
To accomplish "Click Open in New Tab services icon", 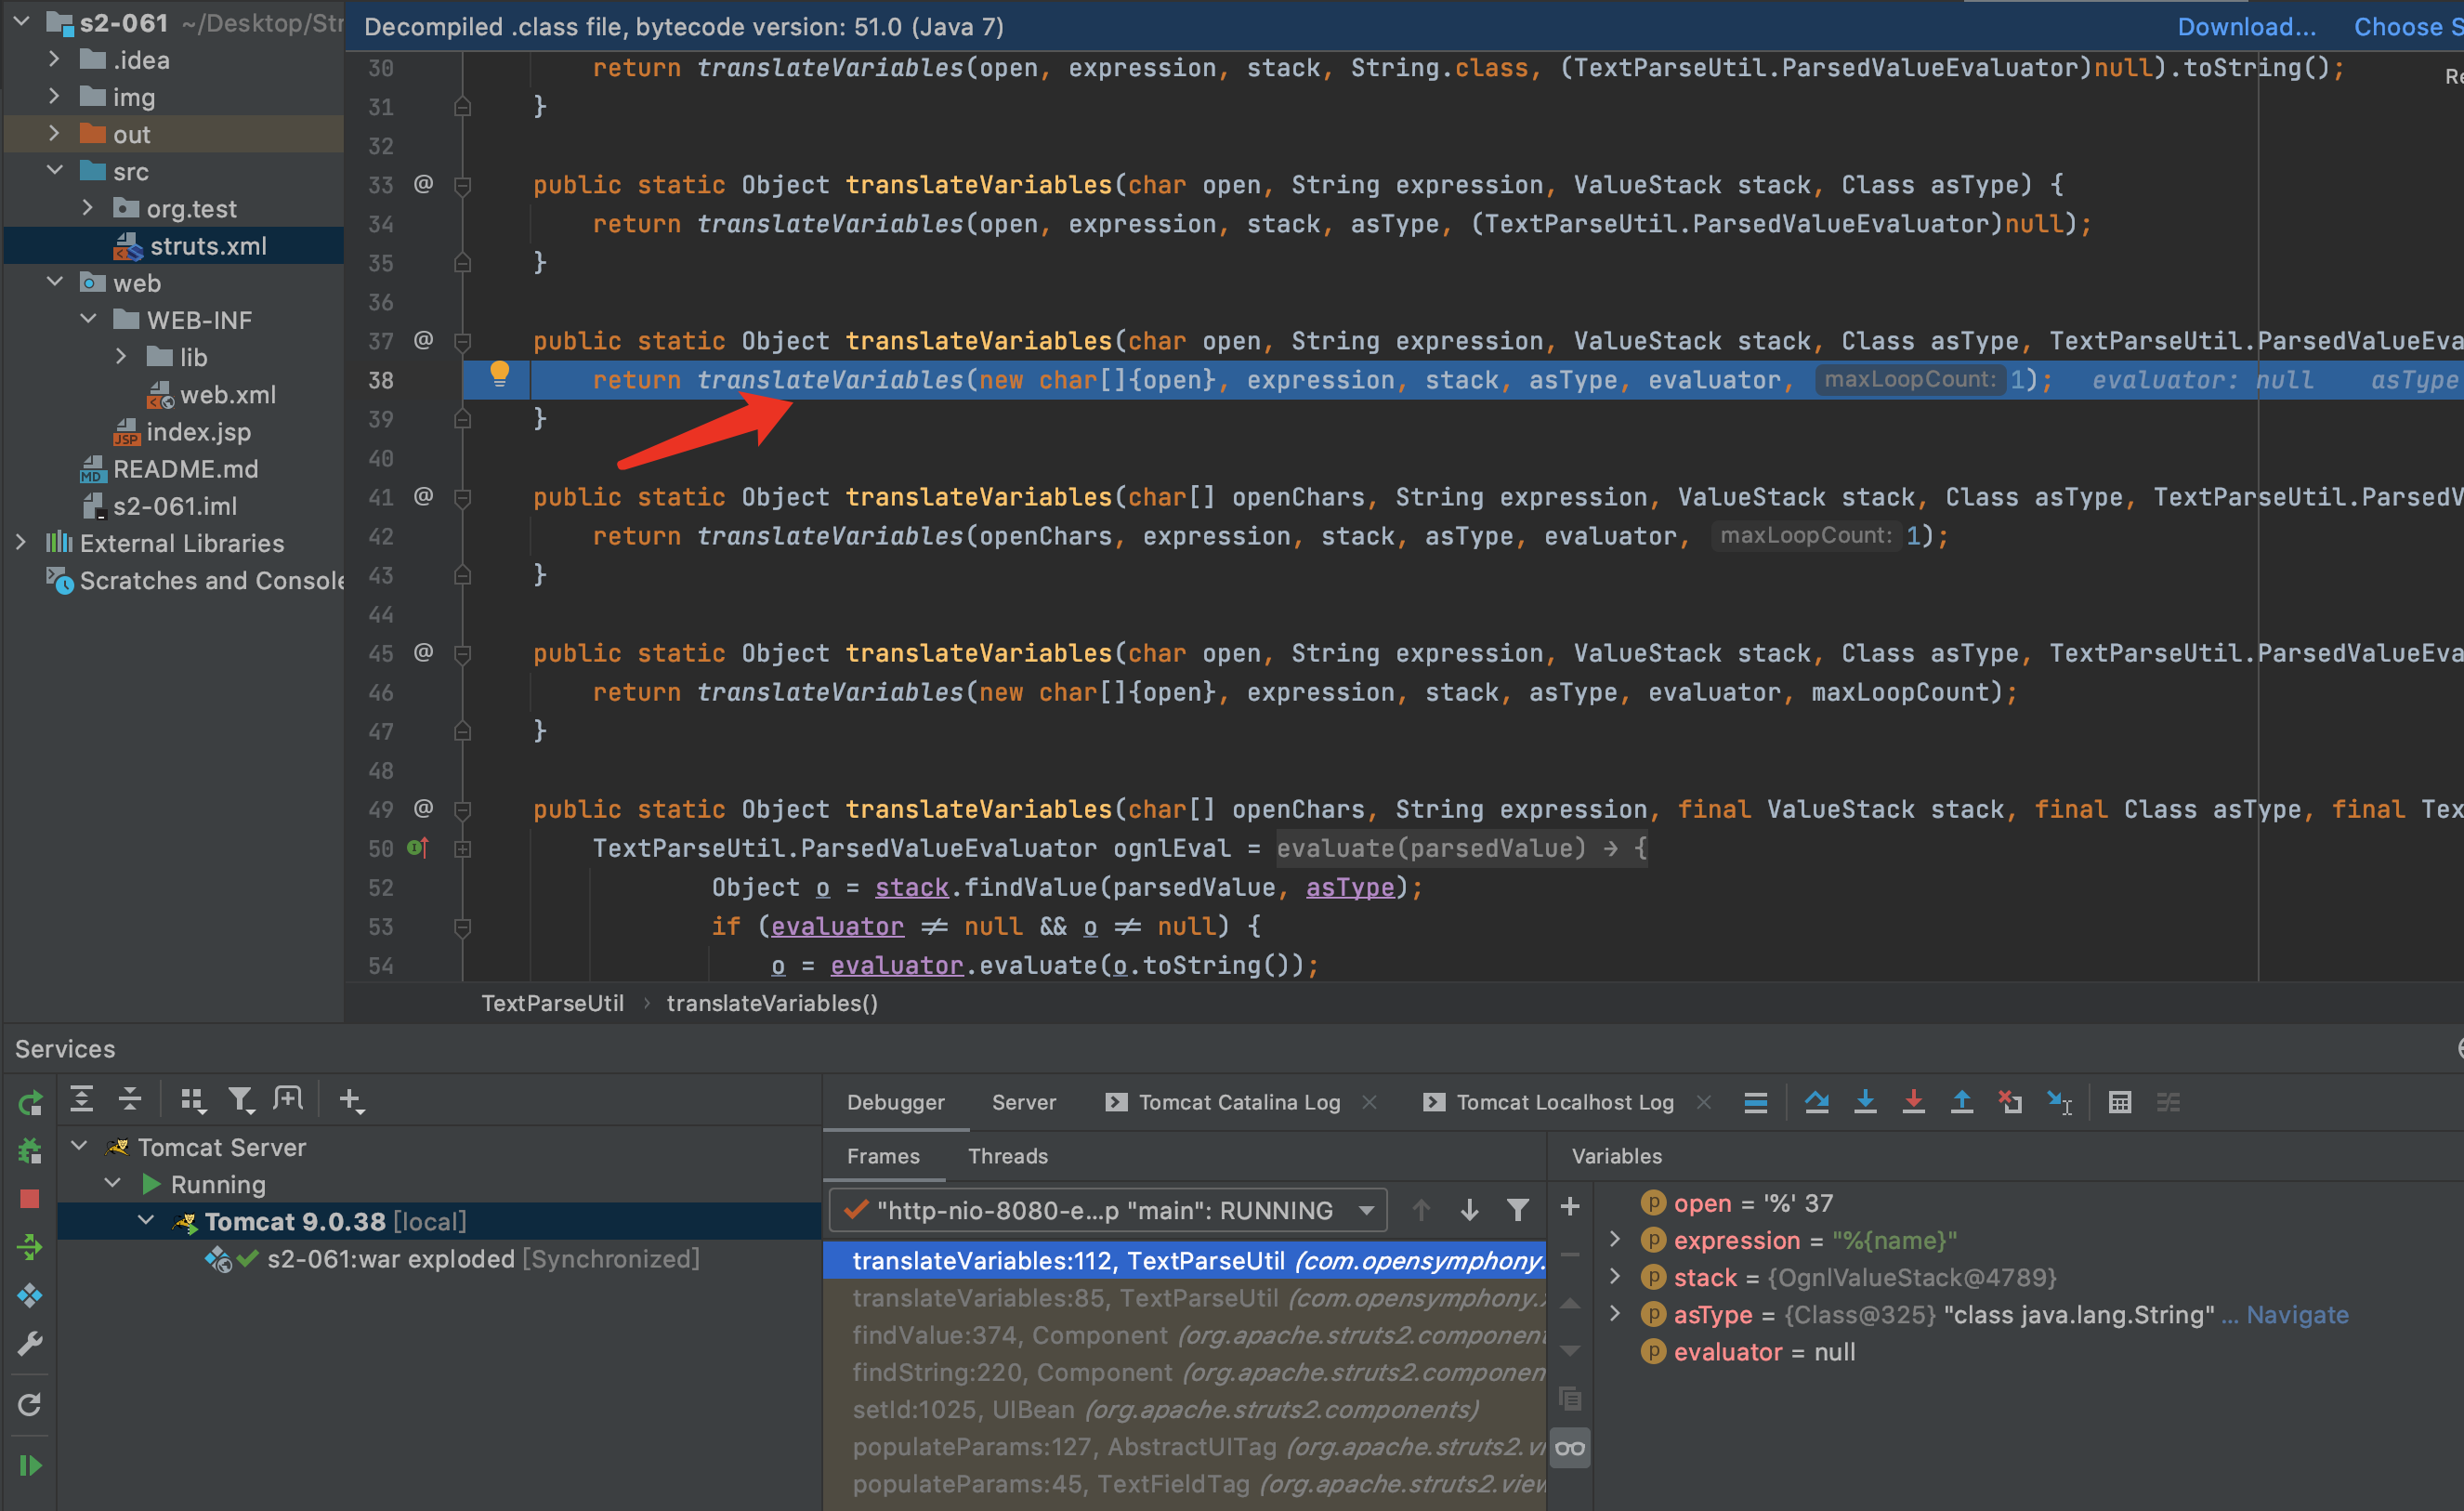I will tap(288, 1100).
